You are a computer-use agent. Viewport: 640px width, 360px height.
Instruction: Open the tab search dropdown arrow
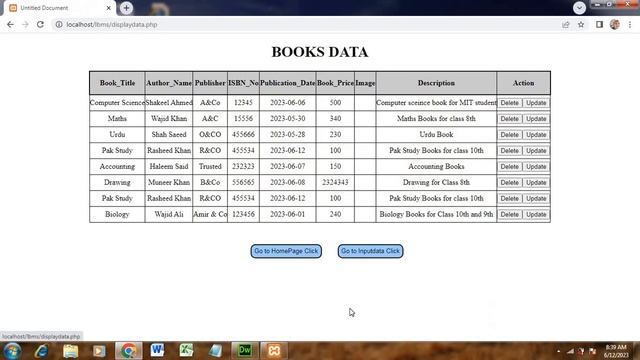pos(579,8)
